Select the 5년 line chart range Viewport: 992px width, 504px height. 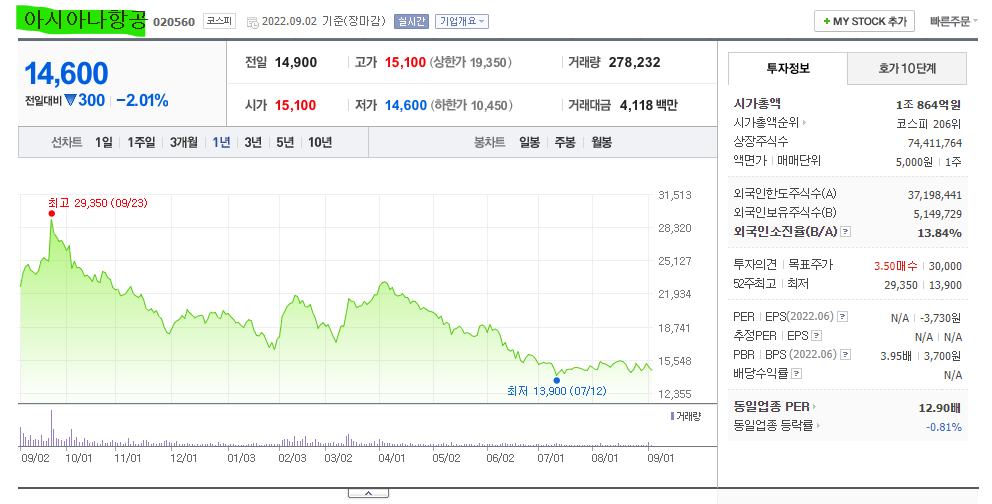coord(285,142)
